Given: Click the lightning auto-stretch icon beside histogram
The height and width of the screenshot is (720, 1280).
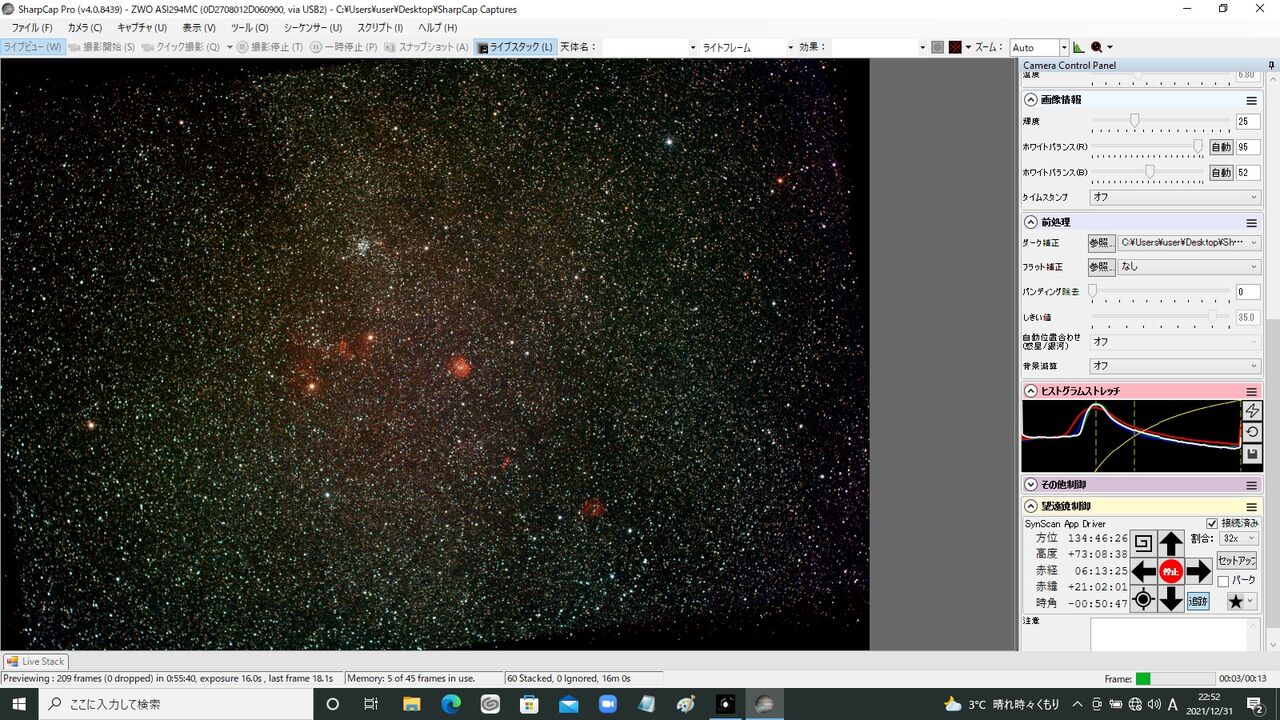Looking at the screenshot, I should tap(1252, 411).
